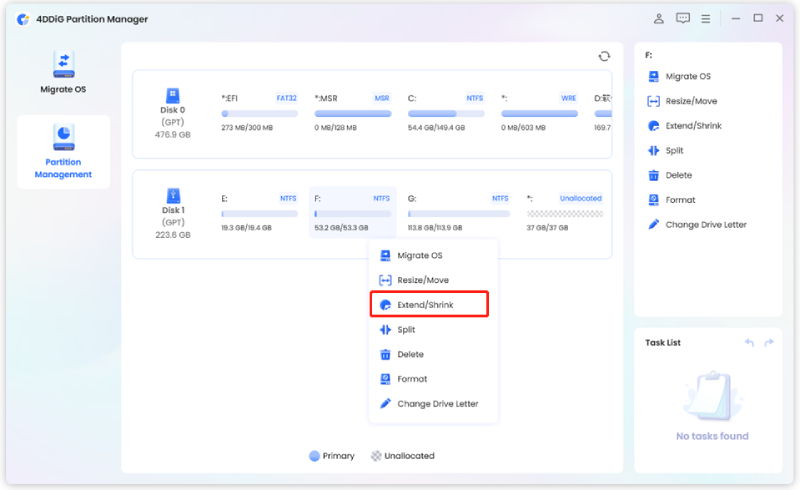Click the 223.6 GB Disk 1 capacity

point(173,235)
